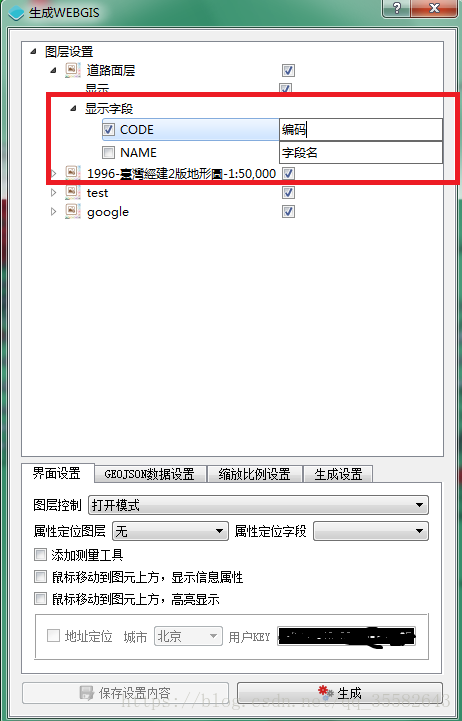Collapse the 显示字段 node
The height and width of the screenshot is (721, 462).
[x=73, y=109]
